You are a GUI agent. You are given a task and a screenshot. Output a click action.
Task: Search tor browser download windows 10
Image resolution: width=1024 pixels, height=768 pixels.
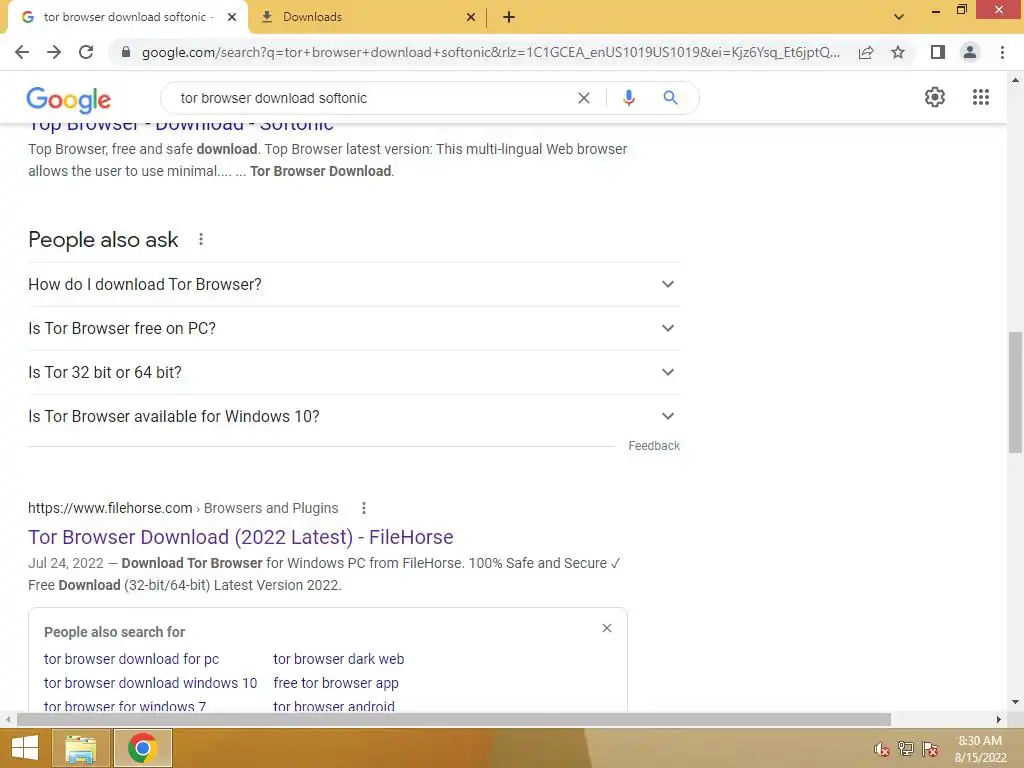coord(150,683)
